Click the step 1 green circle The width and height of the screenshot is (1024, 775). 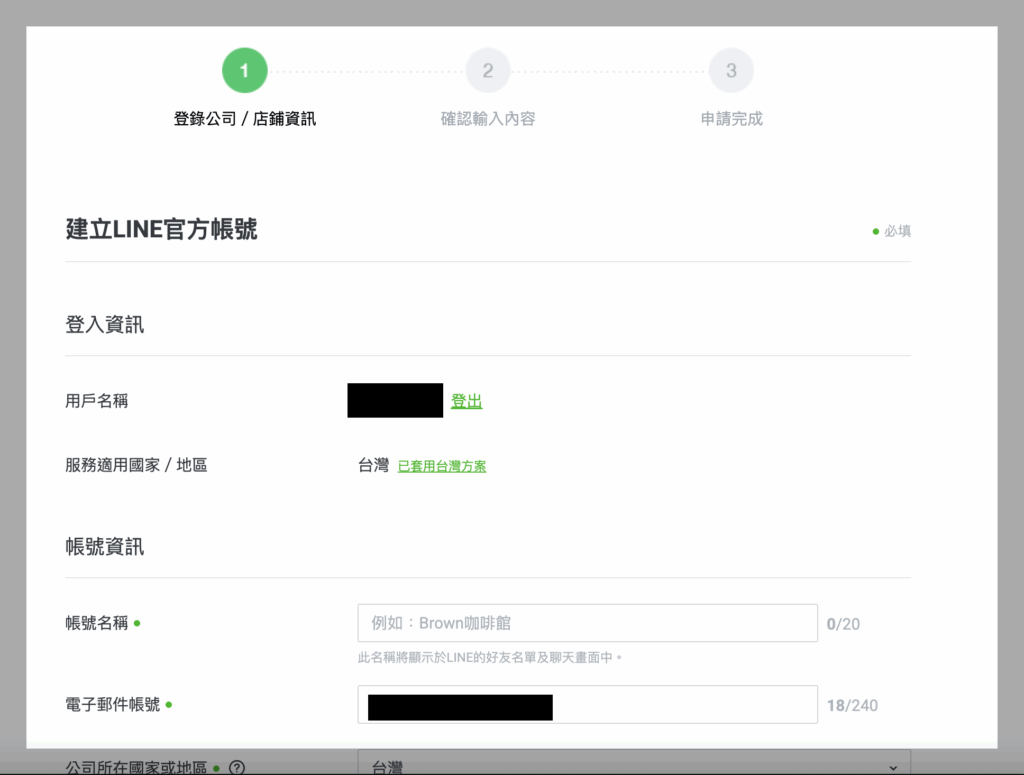pyautogui.click(x=244, y=71)
